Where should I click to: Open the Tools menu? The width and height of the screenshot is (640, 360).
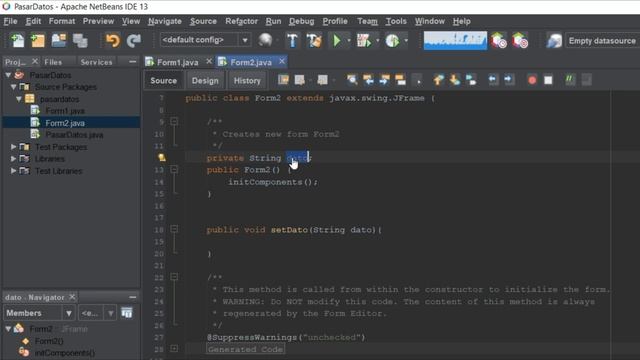(396, 21)
